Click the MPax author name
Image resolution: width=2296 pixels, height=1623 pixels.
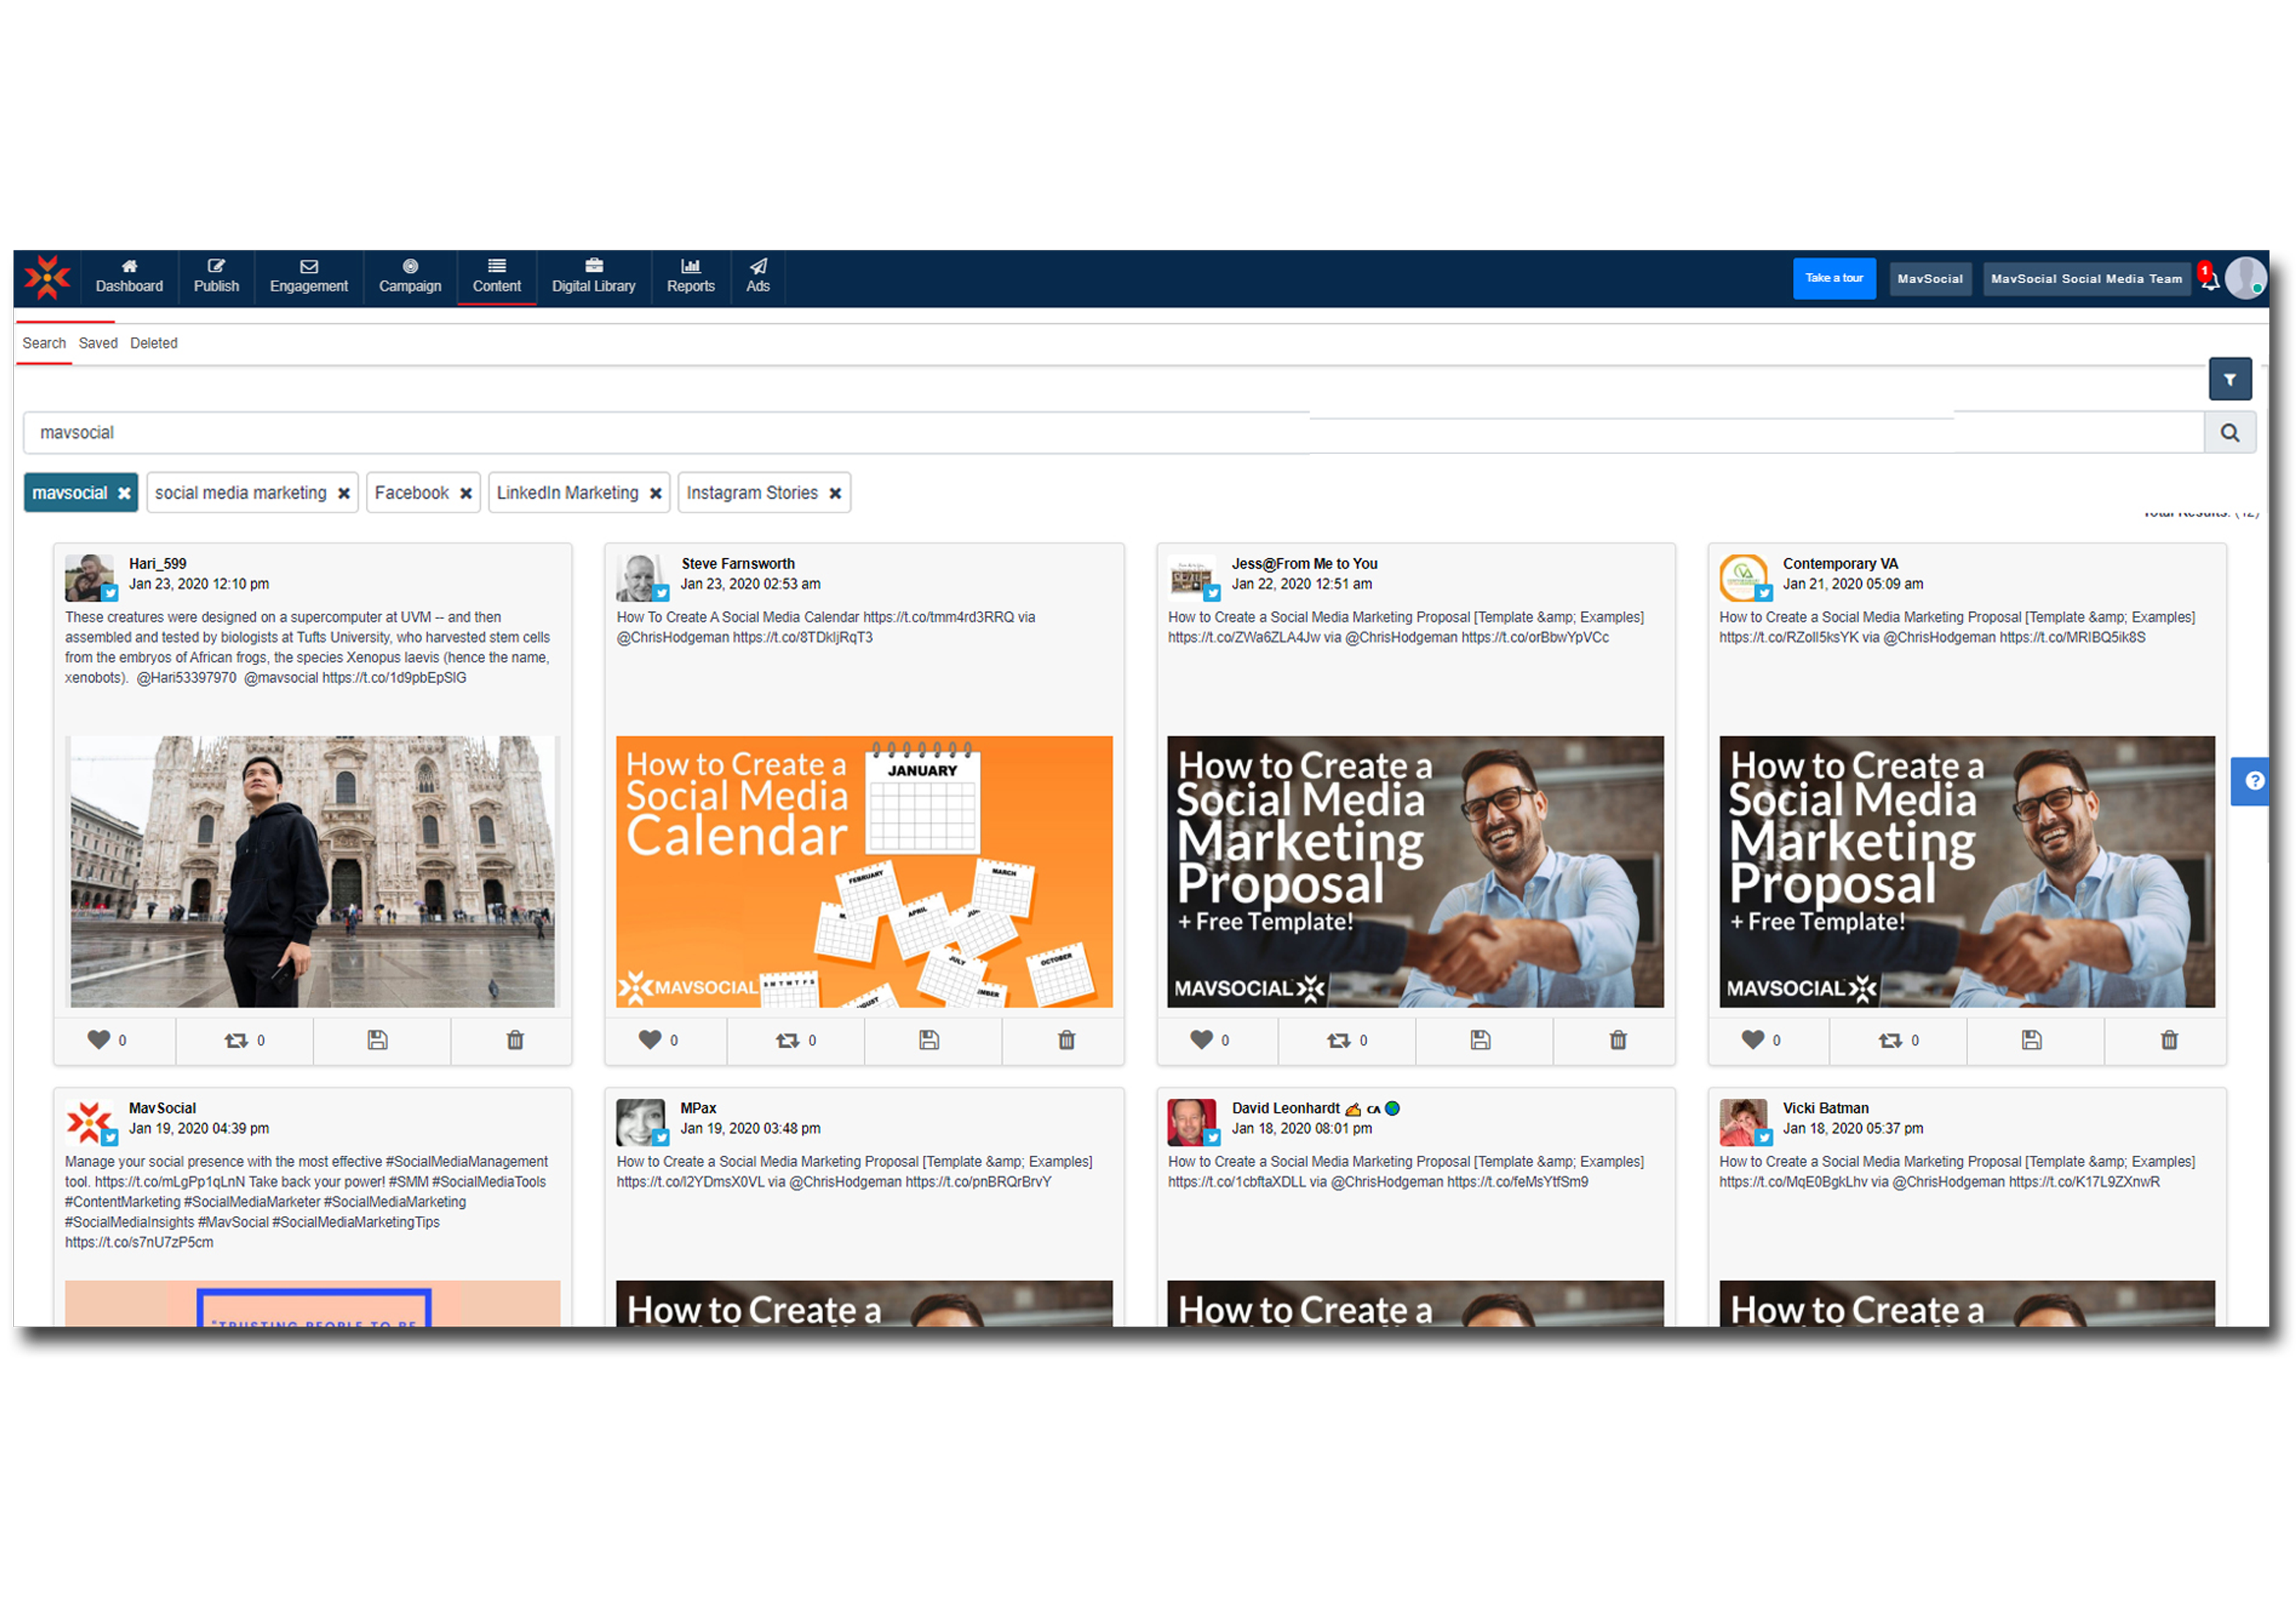[x=698, y=1108]
